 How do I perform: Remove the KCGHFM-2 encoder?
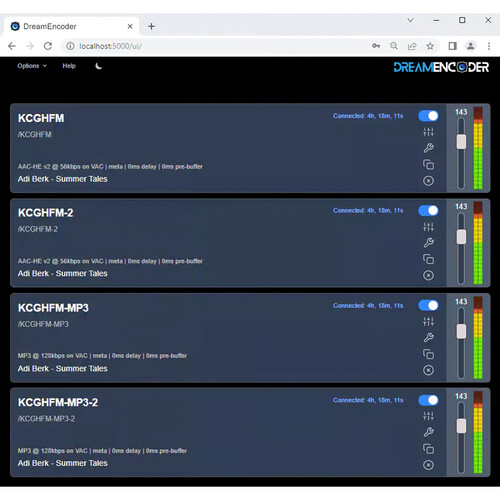pyautogui.click(x=428, y=275)
